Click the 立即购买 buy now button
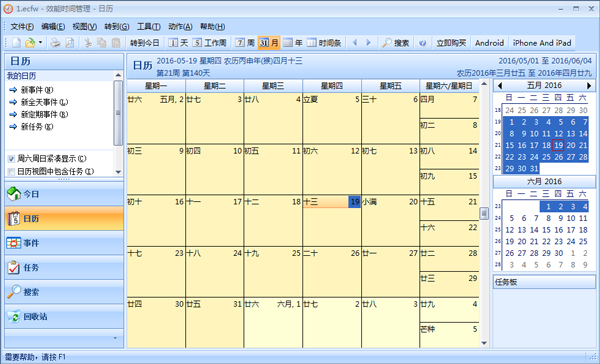This screenshot has width=600, height=364. (451, 43)
